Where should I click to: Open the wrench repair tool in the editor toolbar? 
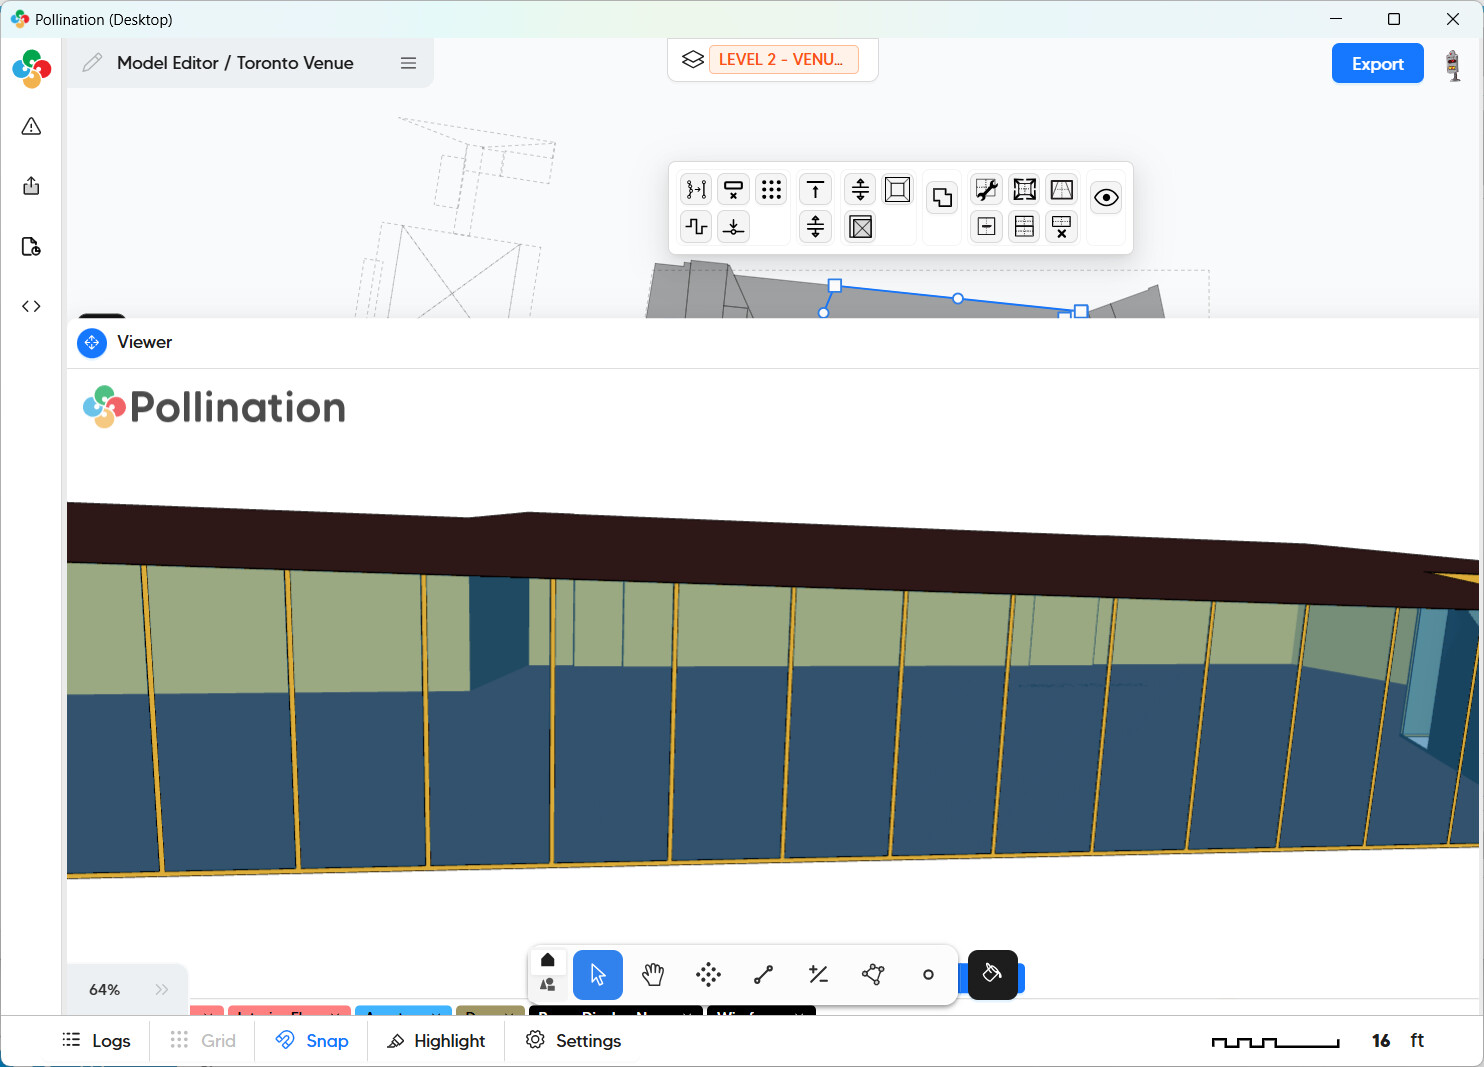point(986,189)
